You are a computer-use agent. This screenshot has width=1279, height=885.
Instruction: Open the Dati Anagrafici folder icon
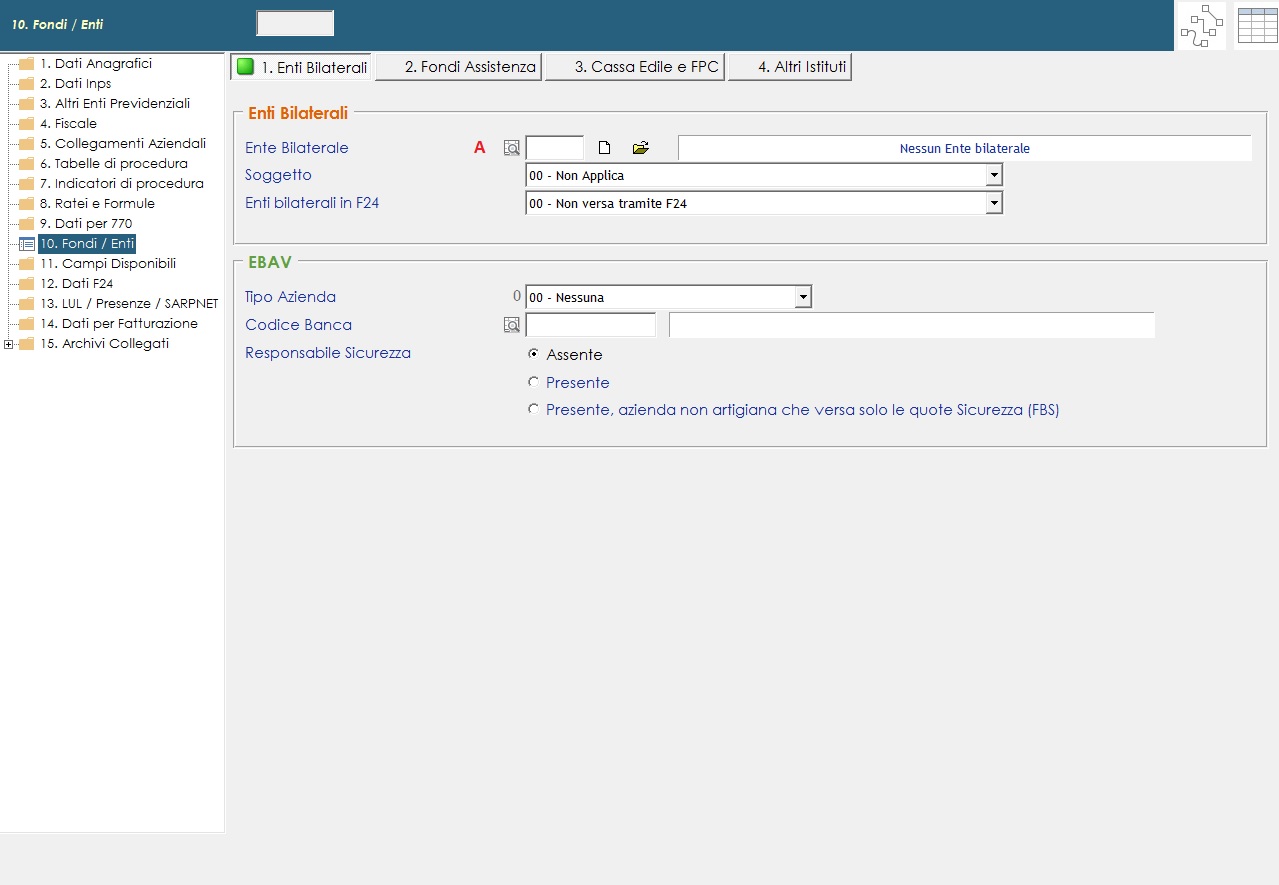pos(26,64)
